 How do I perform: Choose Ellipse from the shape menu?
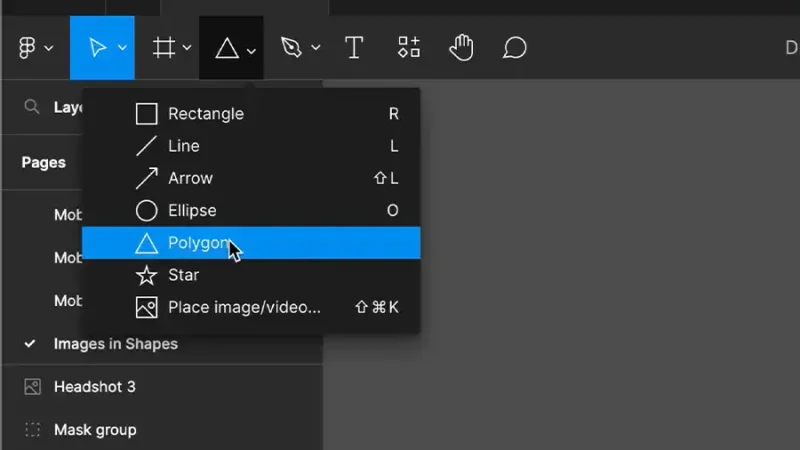(x=251, y=210)
